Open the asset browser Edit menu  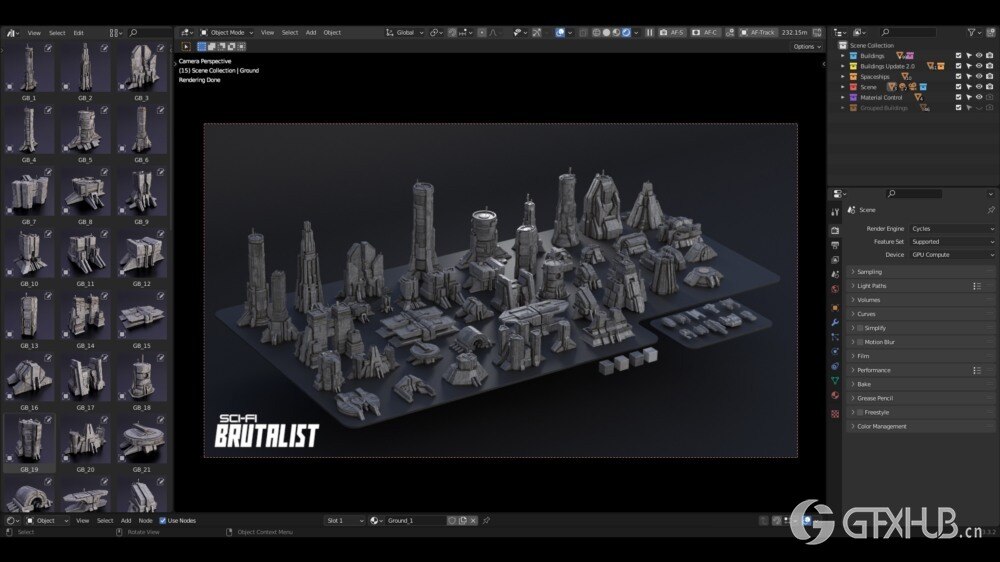[78, 33]
